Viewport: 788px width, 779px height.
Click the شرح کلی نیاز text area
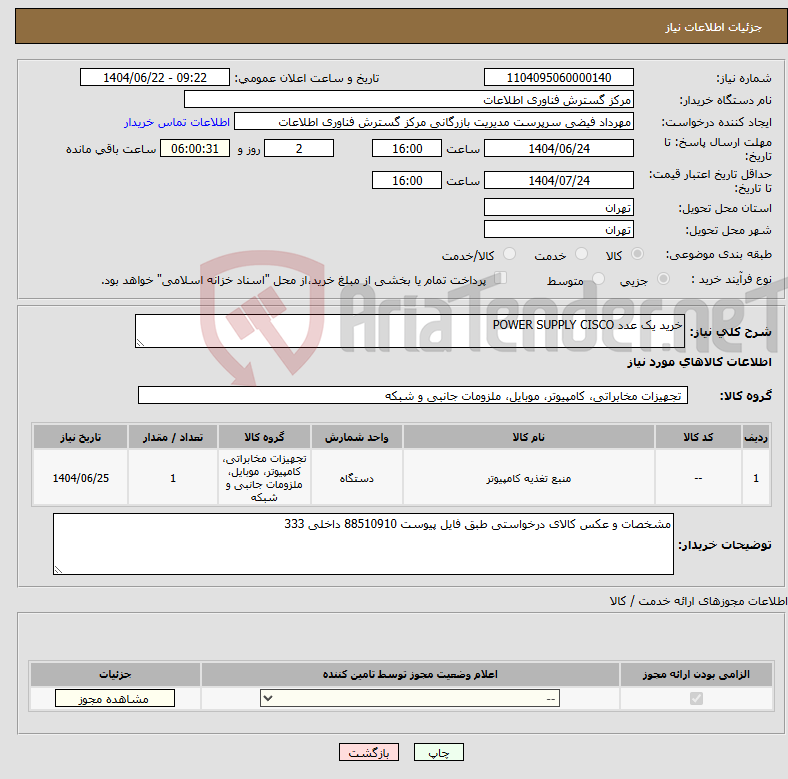click(x=410, y=331)
